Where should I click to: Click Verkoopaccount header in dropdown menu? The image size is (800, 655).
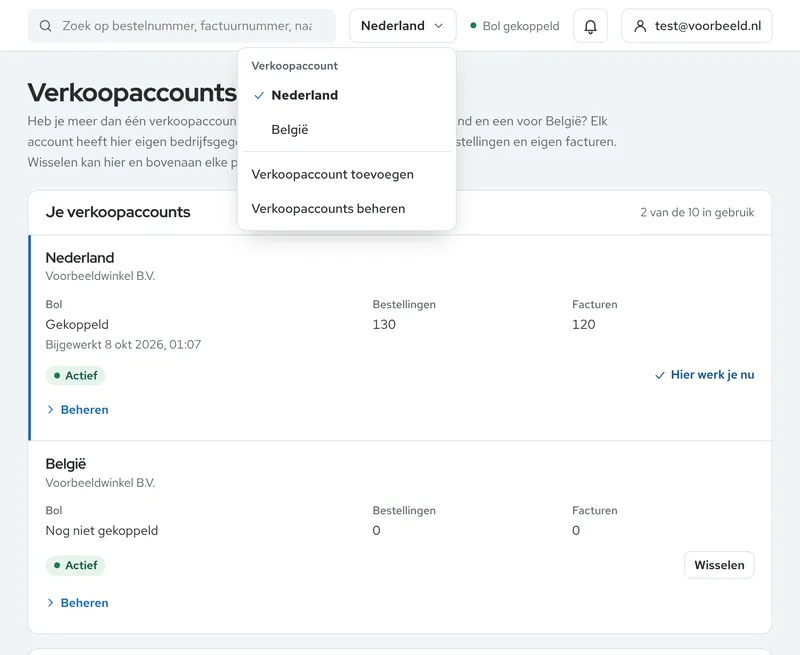pyautogui.click(x=294, y=66)
